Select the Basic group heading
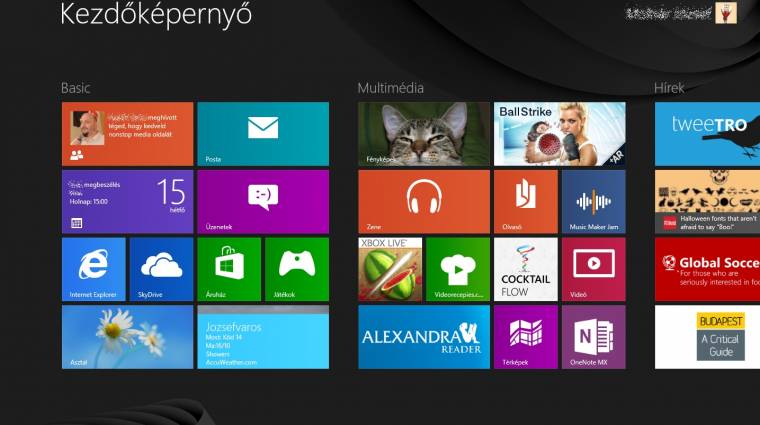 (76, 88)
